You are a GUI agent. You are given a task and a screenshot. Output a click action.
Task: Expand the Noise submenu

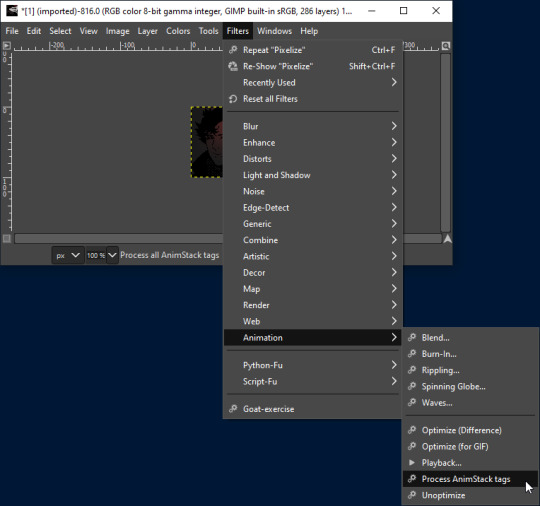(x=312, y=191)
